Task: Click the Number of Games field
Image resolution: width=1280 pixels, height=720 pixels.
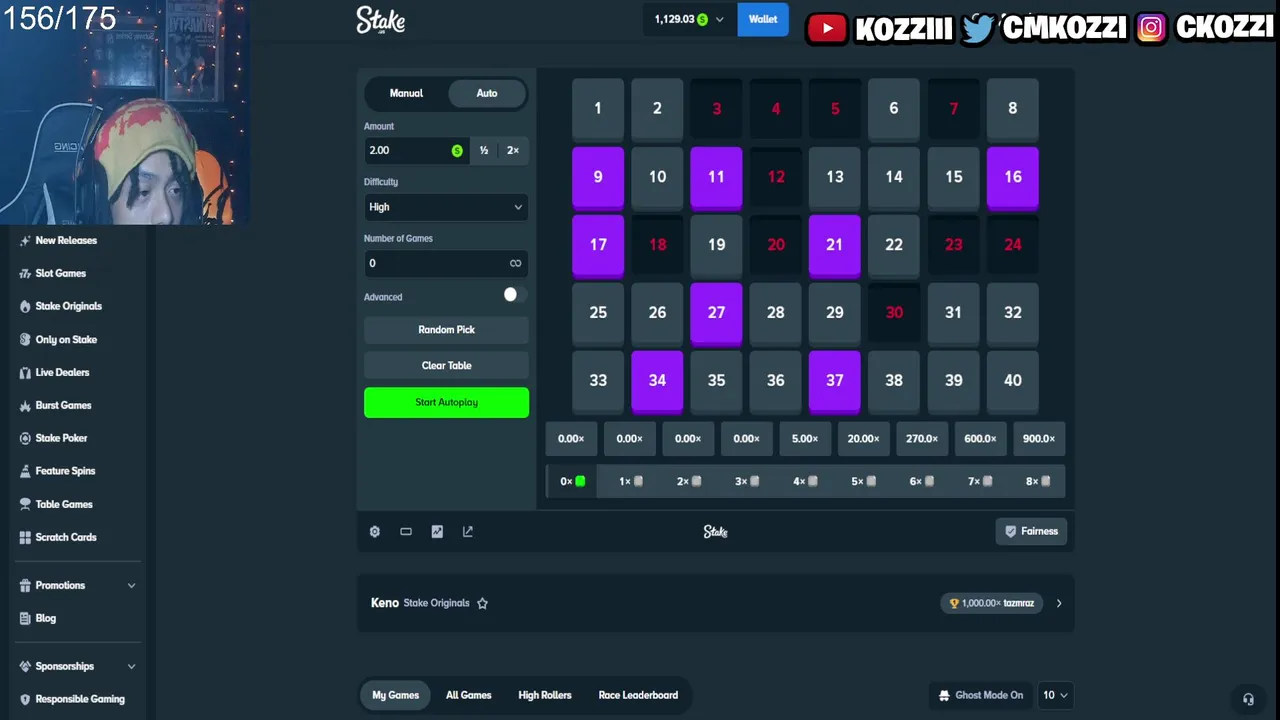Action: pyautogui.click(x=446, y=263)
